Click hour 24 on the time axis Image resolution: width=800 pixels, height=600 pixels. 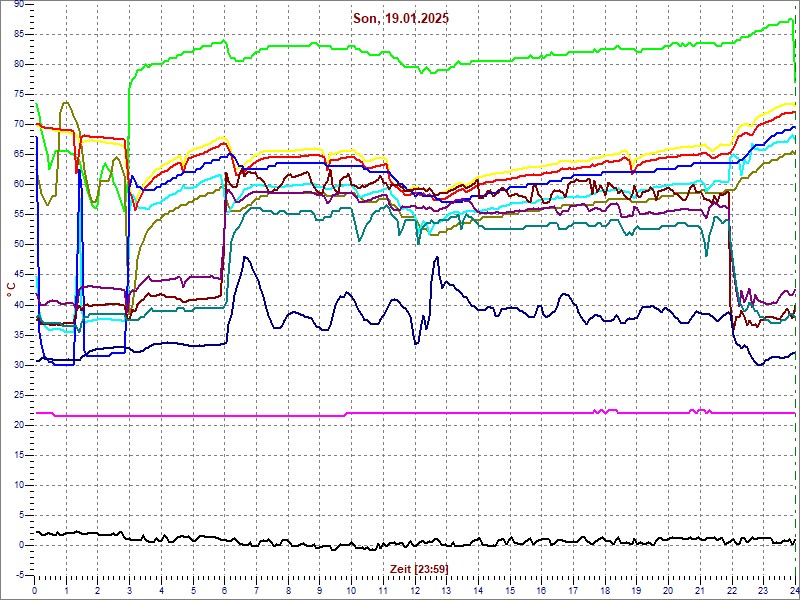(794, 589)
